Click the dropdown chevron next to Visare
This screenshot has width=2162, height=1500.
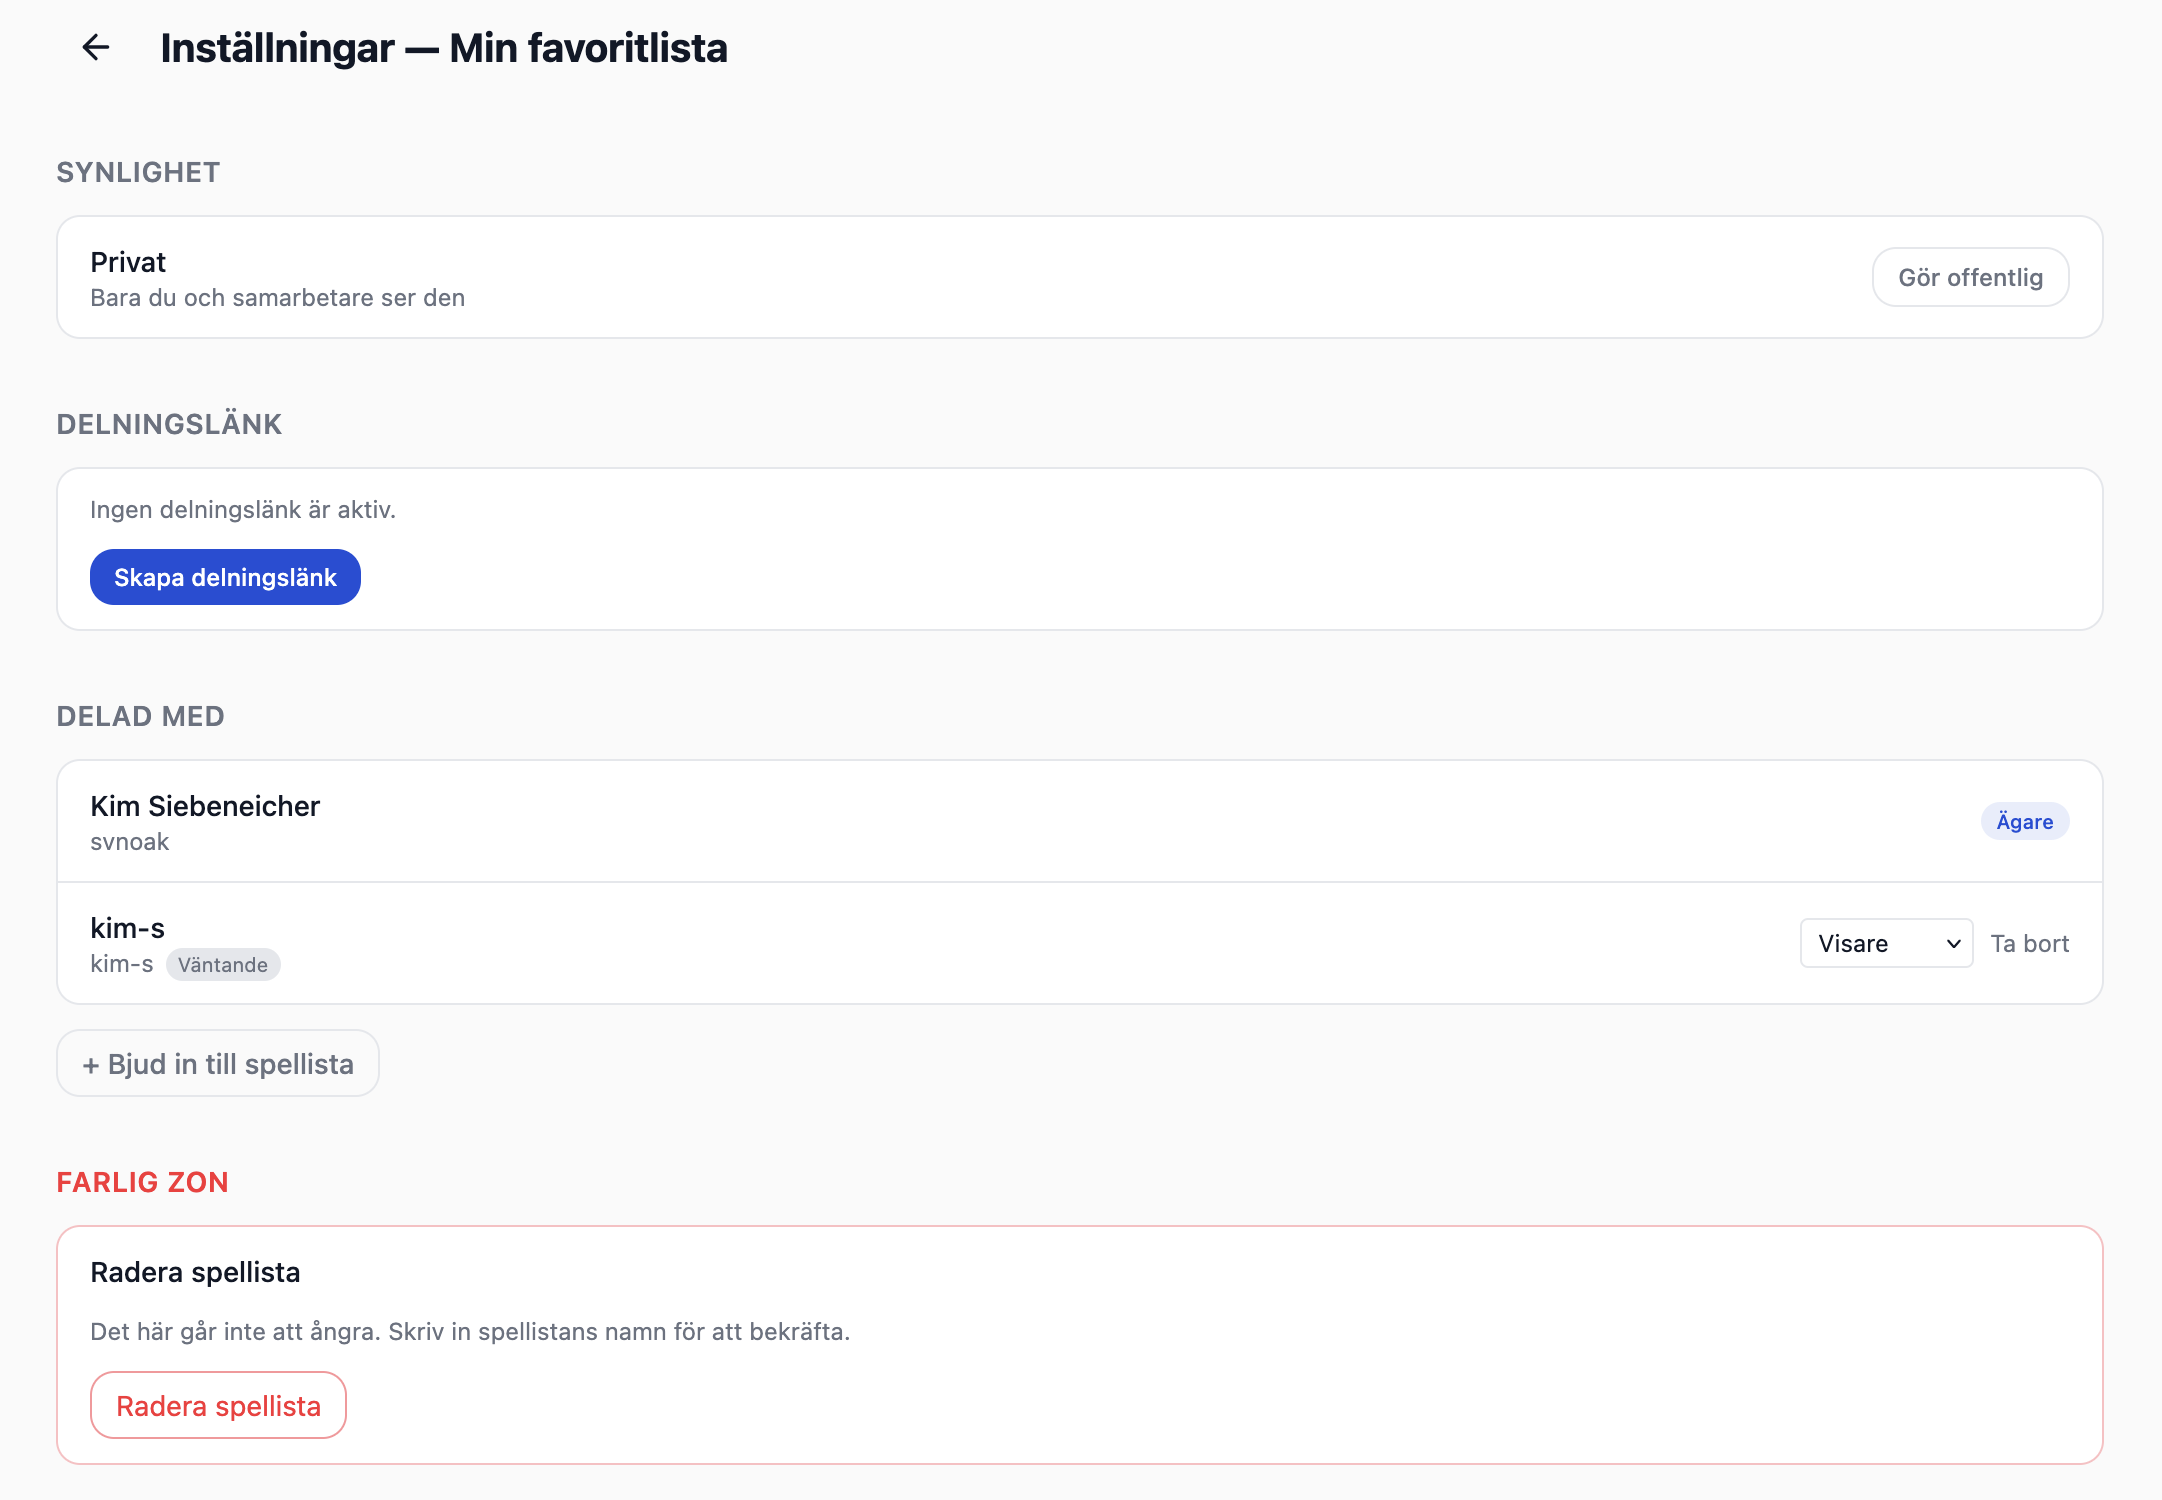pyautogui.click(x=1952, y=943)
